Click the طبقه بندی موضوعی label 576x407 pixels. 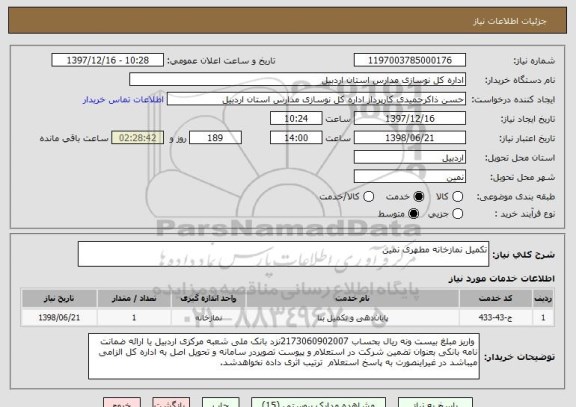[x=516, y=197]
